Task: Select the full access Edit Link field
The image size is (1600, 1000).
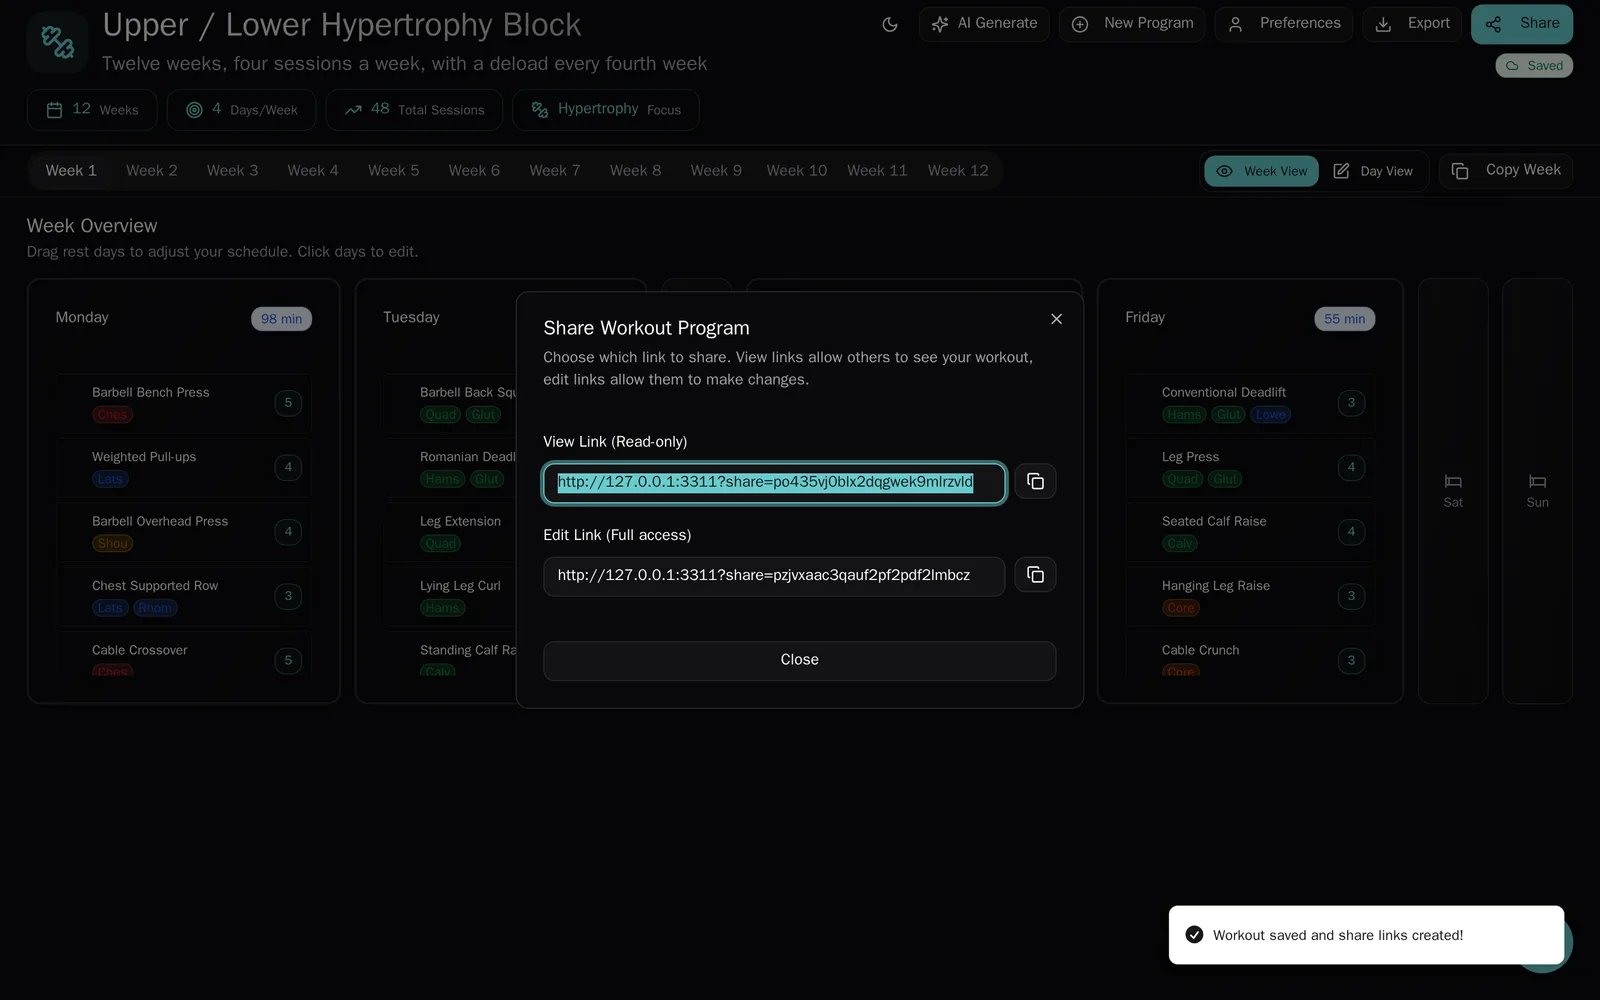Action: [774, 576]
